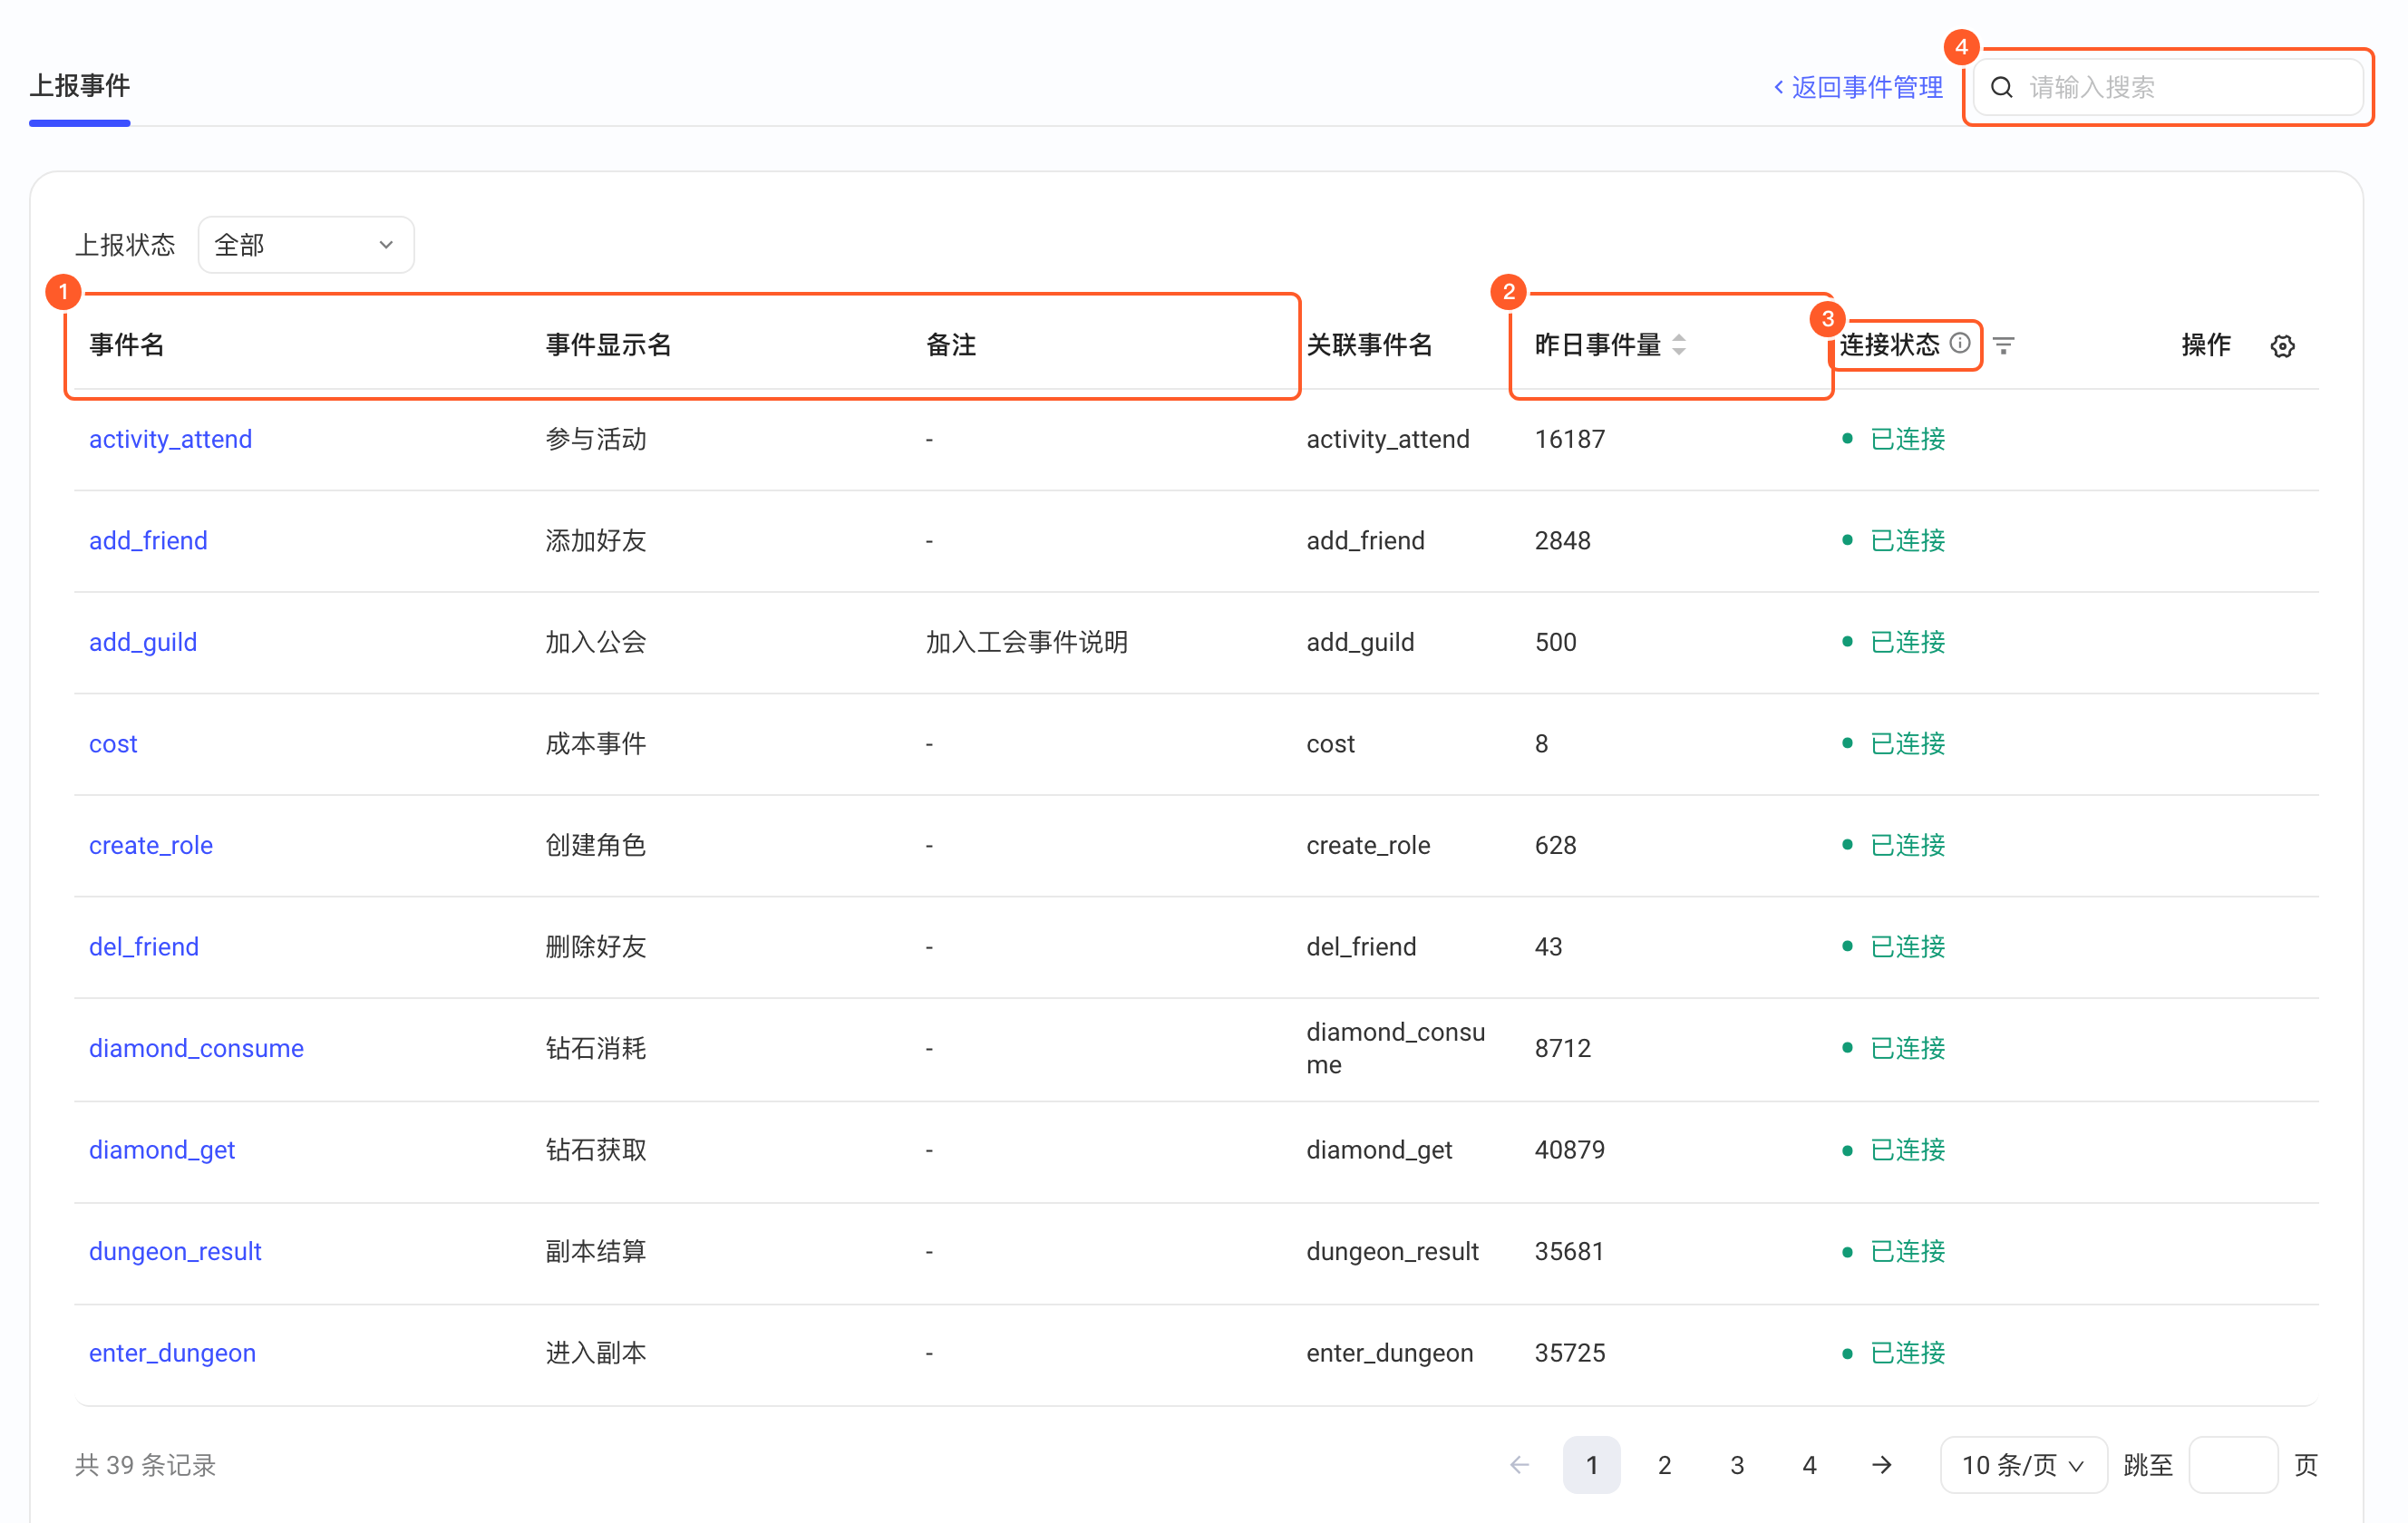Click the 共 39 条记录 total label

tap(145, 1465)
